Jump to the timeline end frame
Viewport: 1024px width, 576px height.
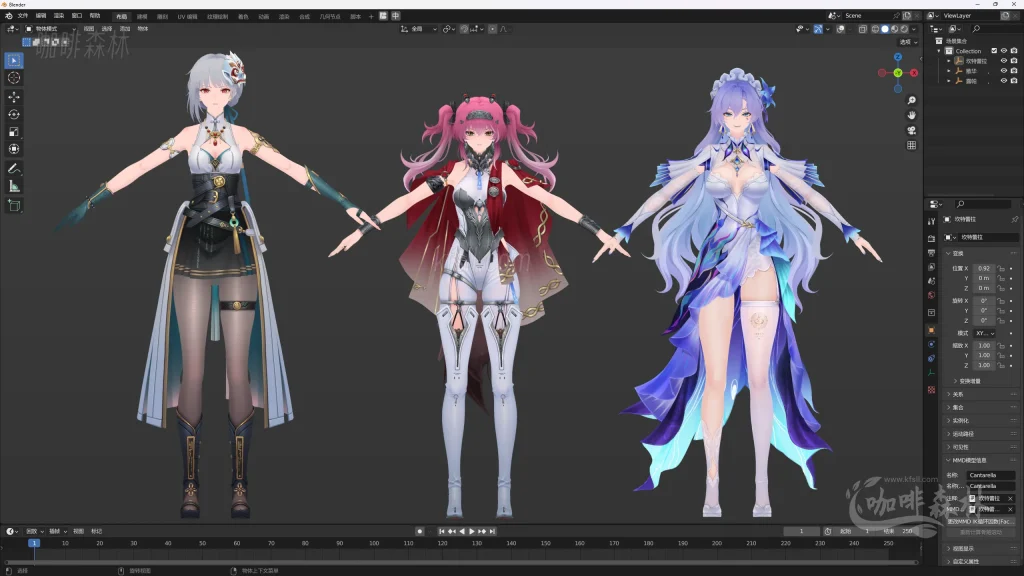point(492,532)
